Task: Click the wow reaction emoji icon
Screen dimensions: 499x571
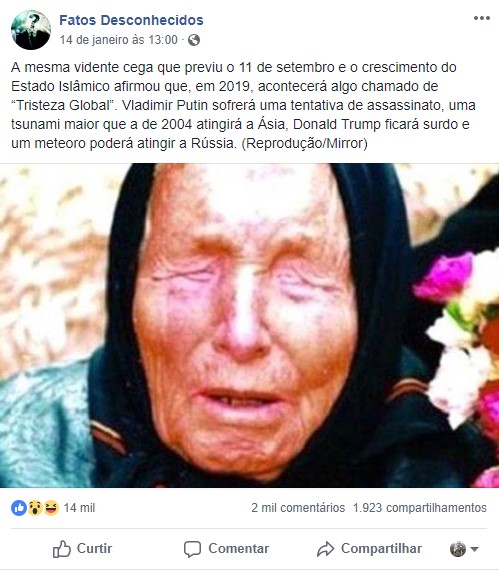Action: coord(35,508)
